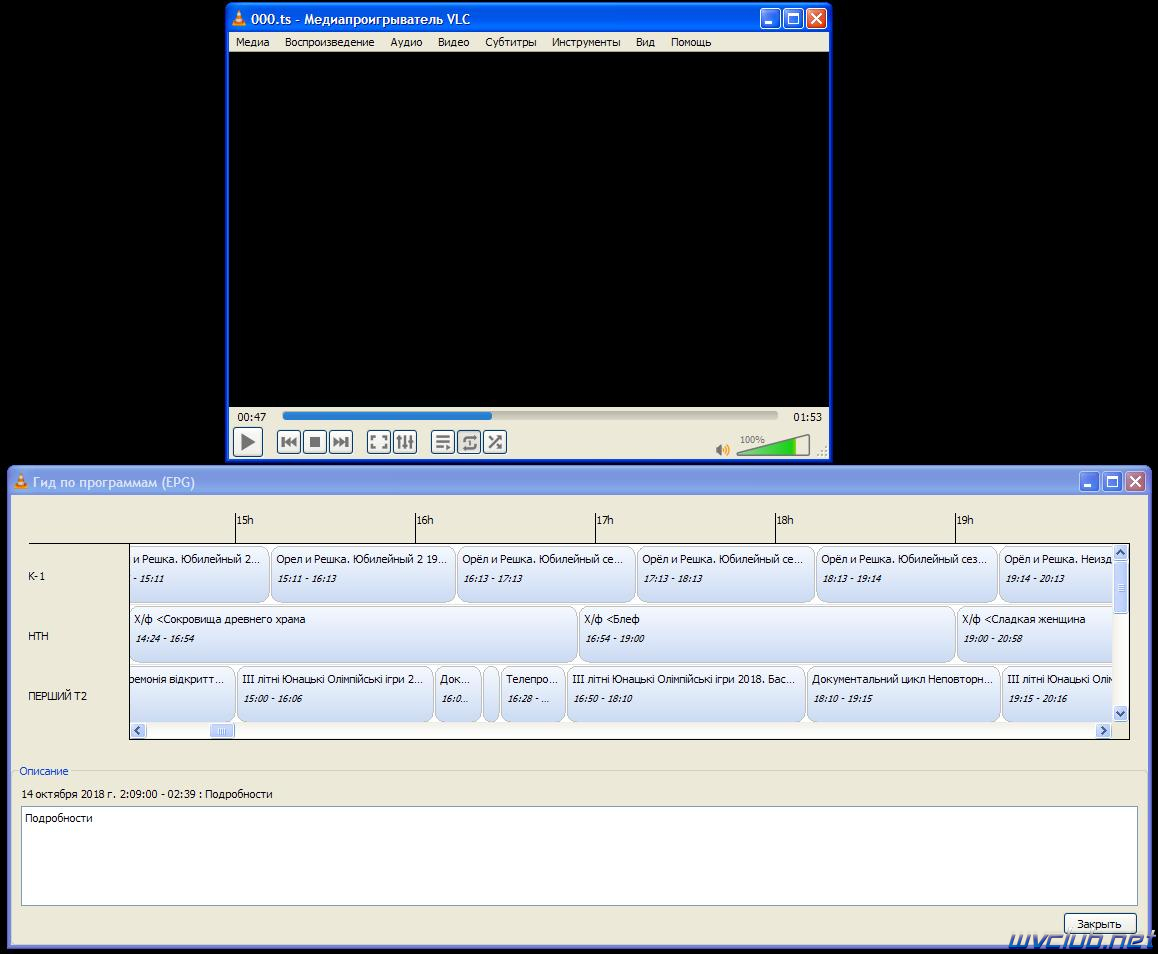
Task: Toggle shuffle random playback
Action: [x=495, y=442]
